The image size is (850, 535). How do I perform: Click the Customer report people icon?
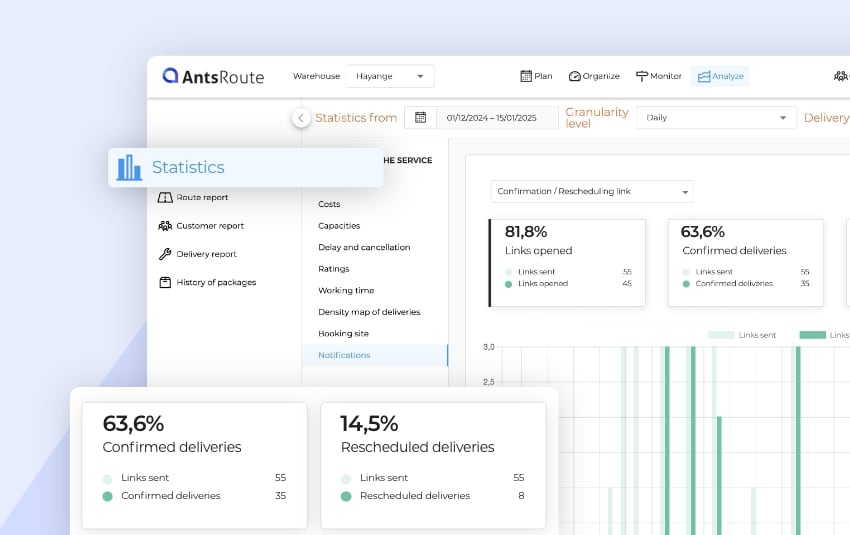[x=165, y=225]
